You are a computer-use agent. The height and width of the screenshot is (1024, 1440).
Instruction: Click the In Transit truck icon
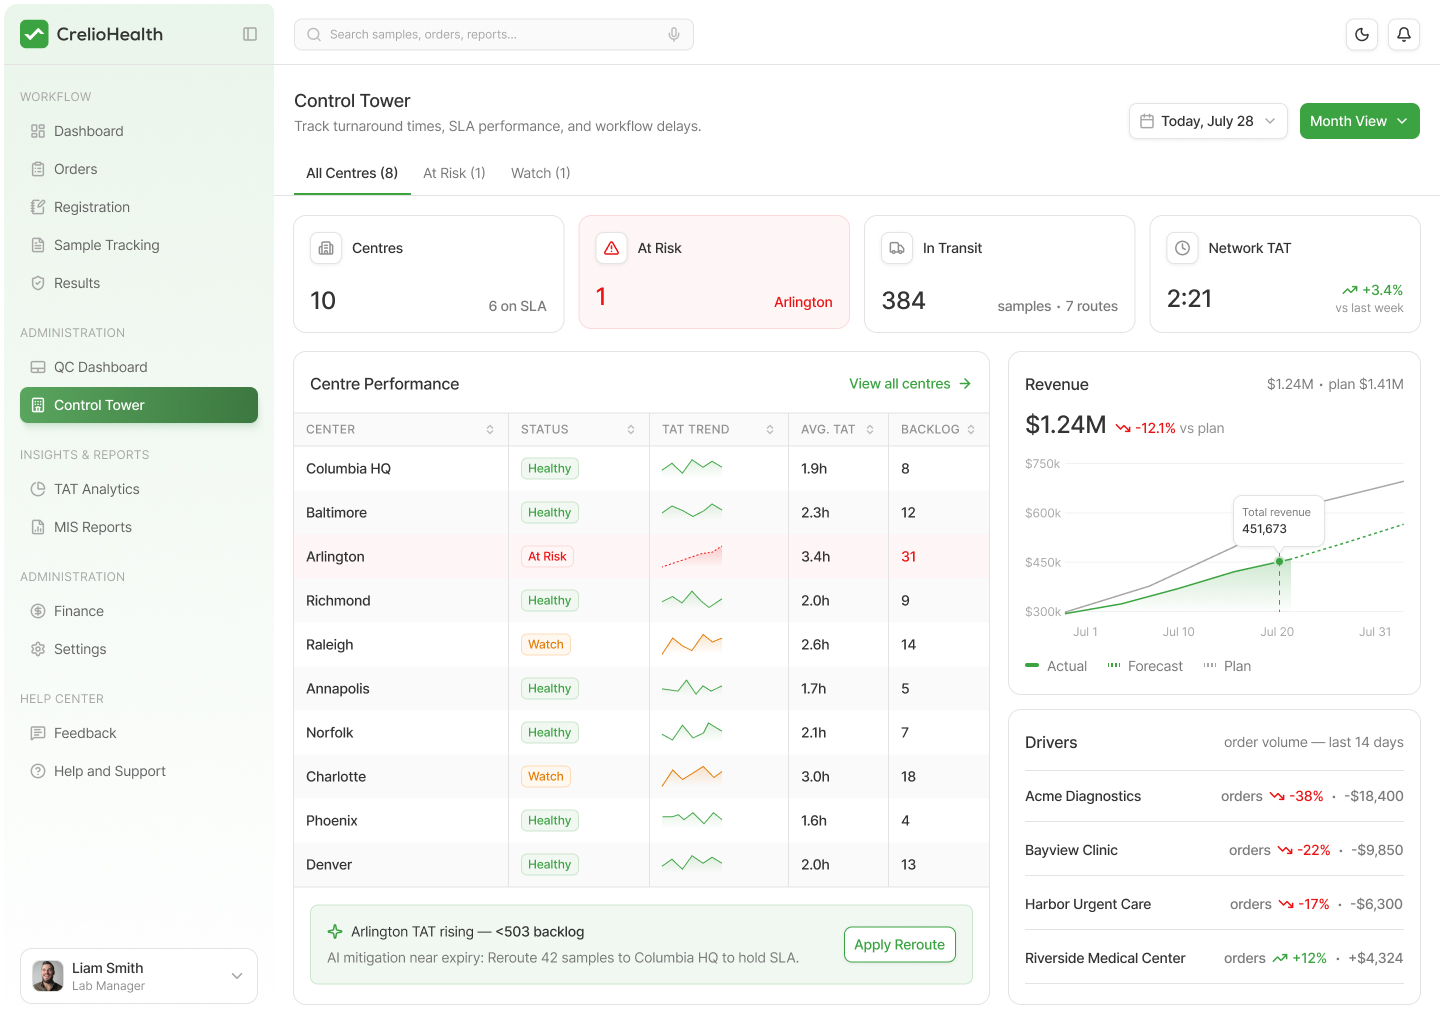click(x=897, y=248)
